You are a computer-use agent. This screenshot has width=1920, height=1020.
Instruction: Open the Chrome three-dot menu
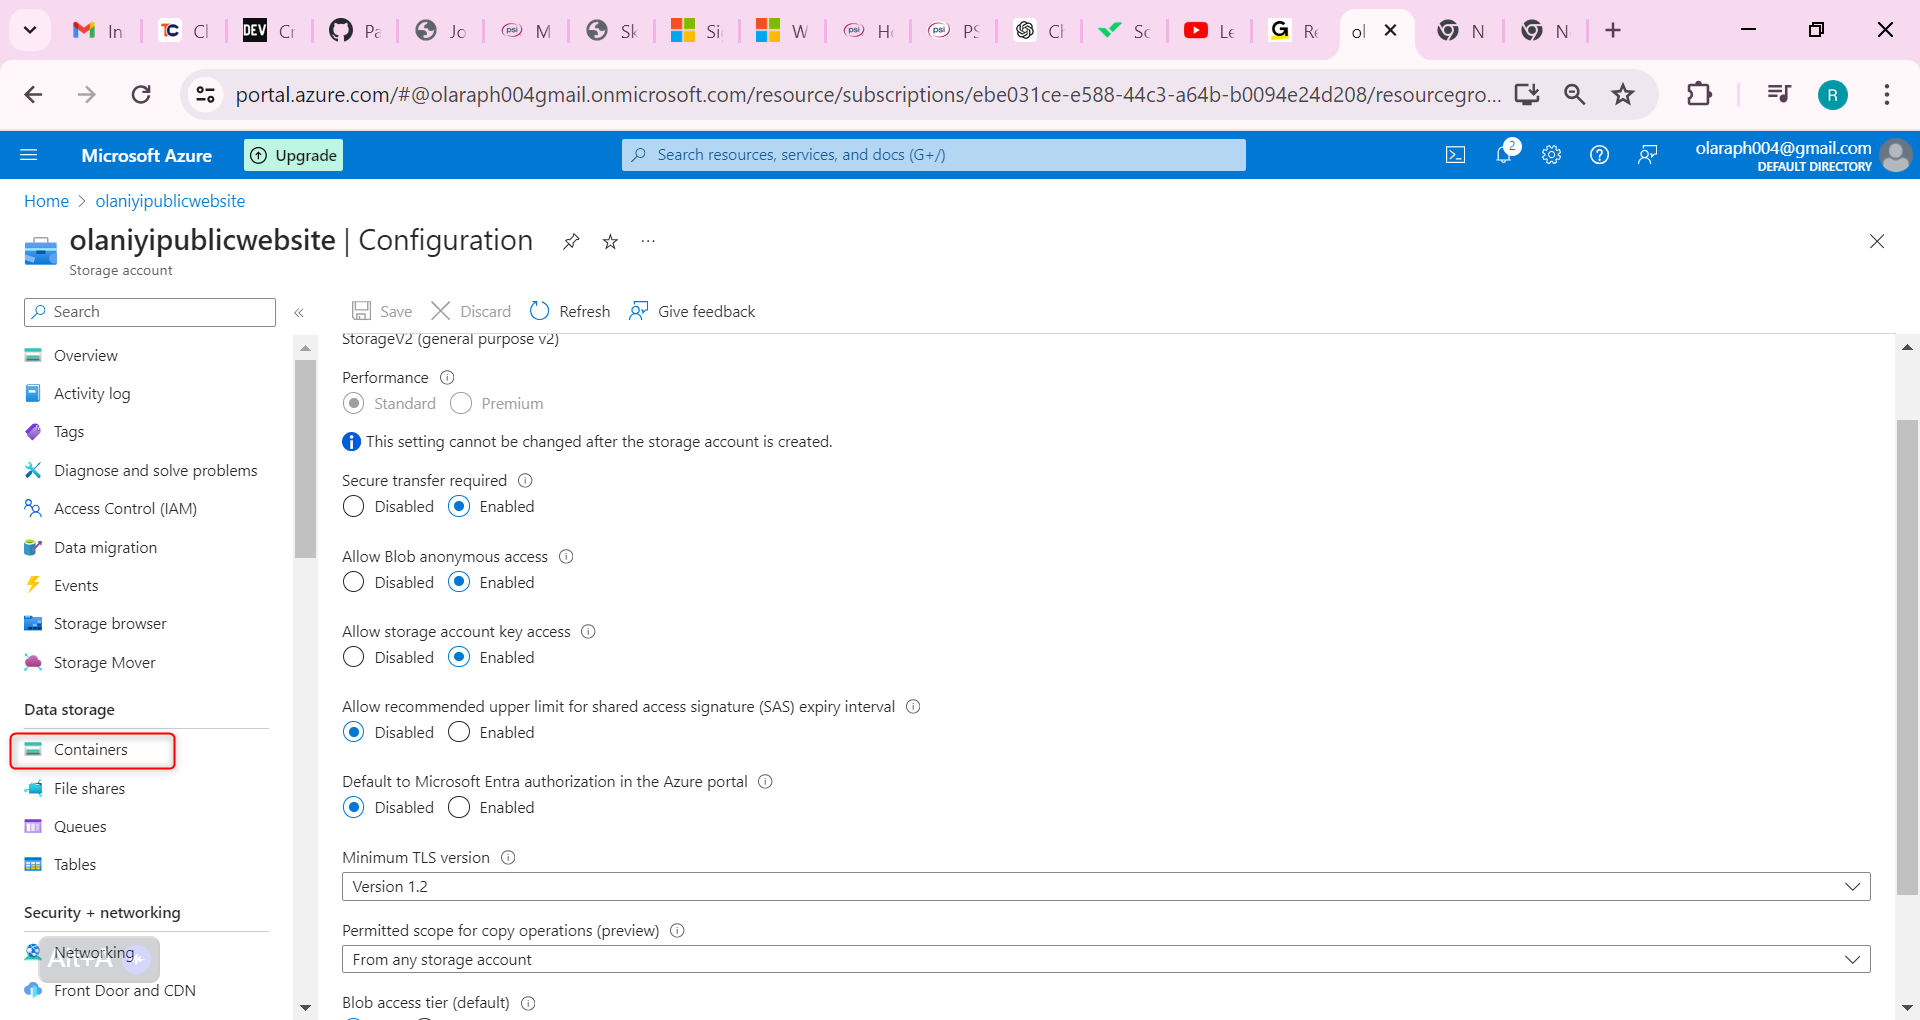1887,94
